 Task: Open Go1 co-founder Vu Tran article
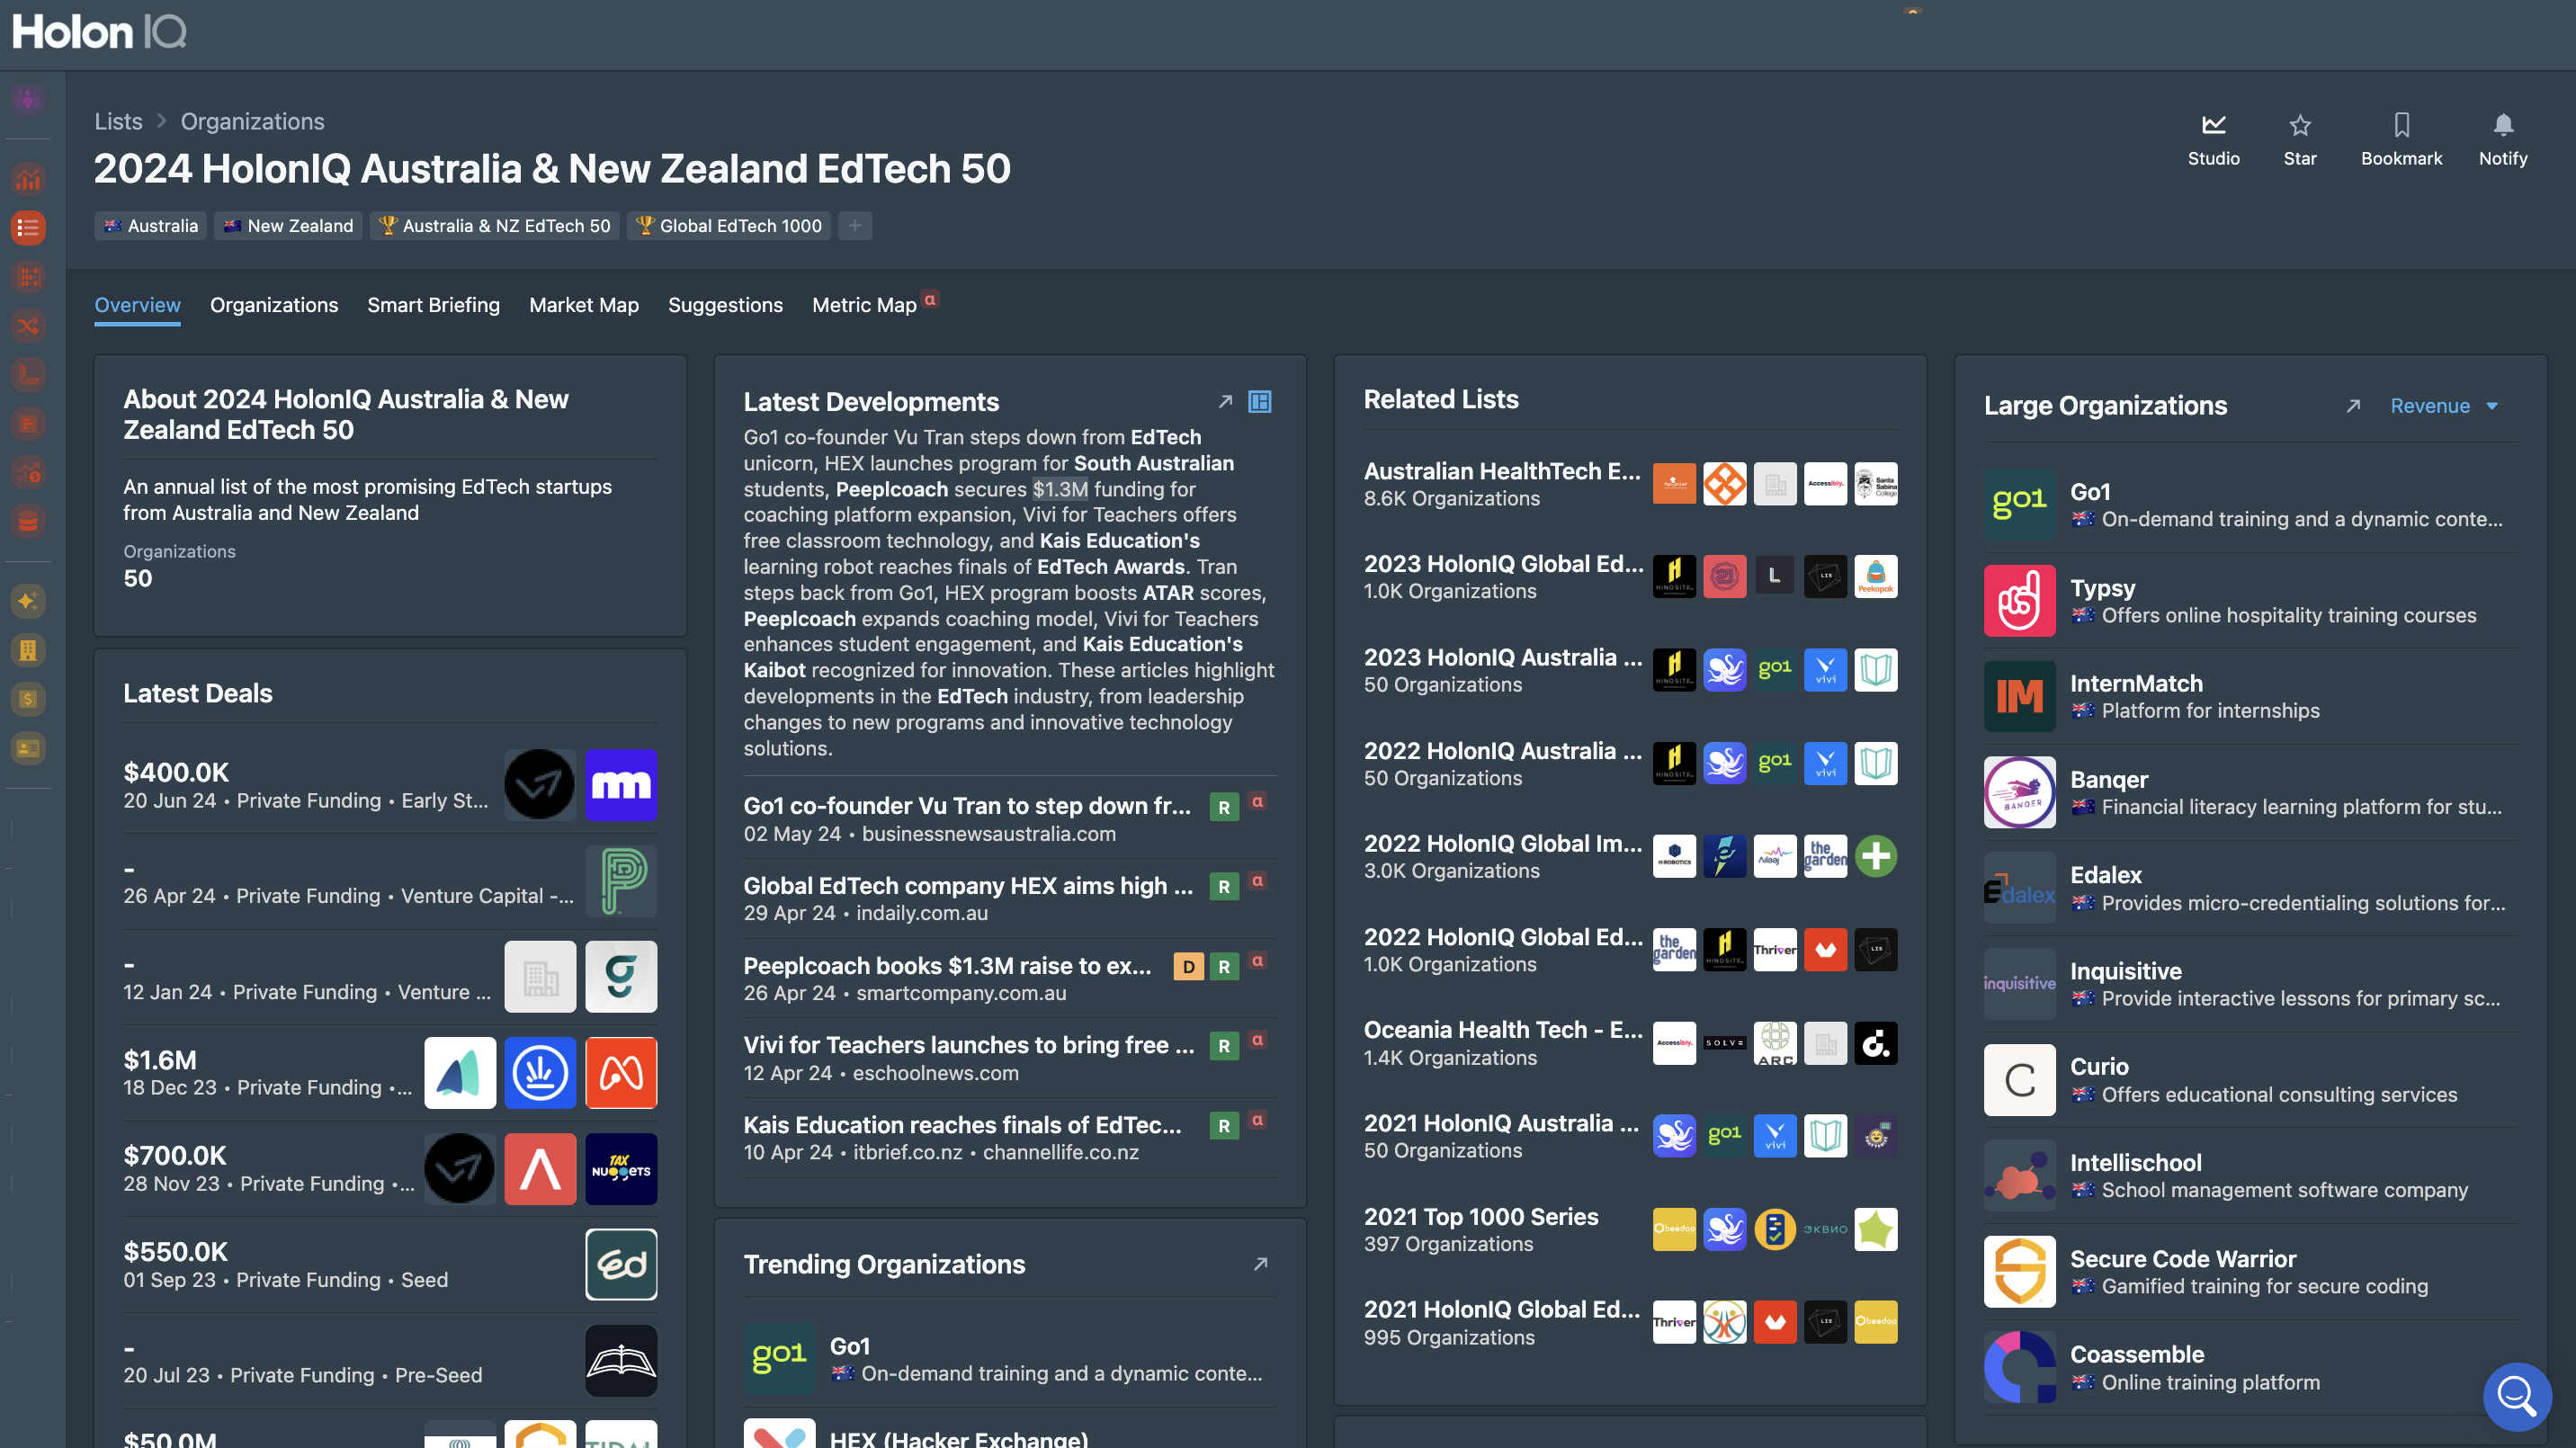[967, 806]
